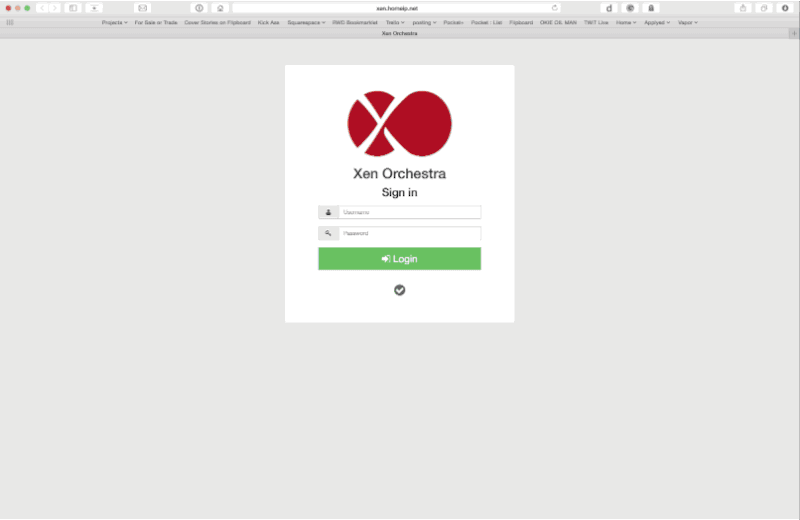Open the Flipboard bookmark
The image size is (800, 520).
521,22
